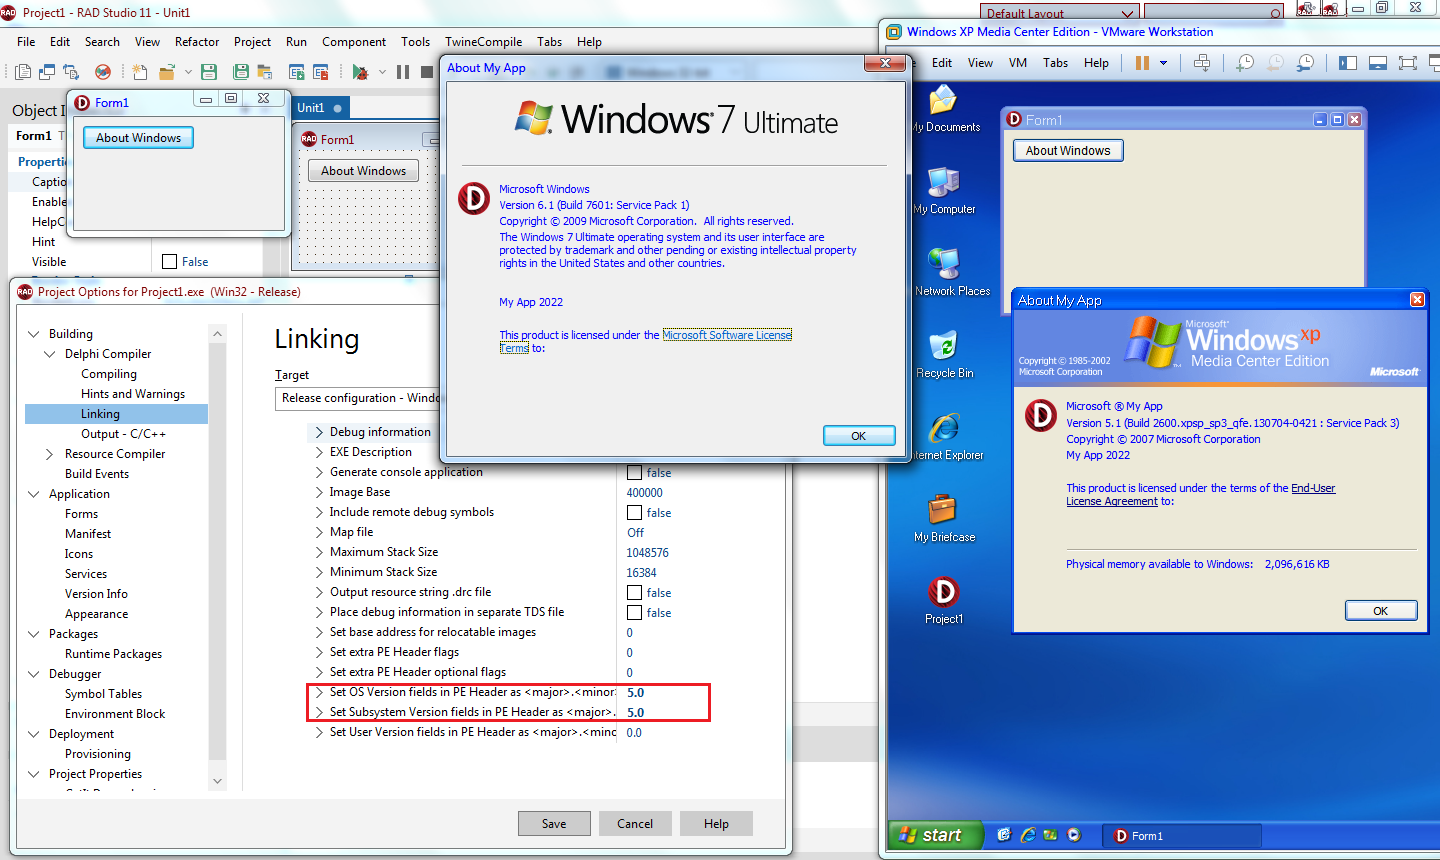Click About Windows button in XP Form1 window
This screenshot has width=1440, height=860.
[x=1068, y=151]
